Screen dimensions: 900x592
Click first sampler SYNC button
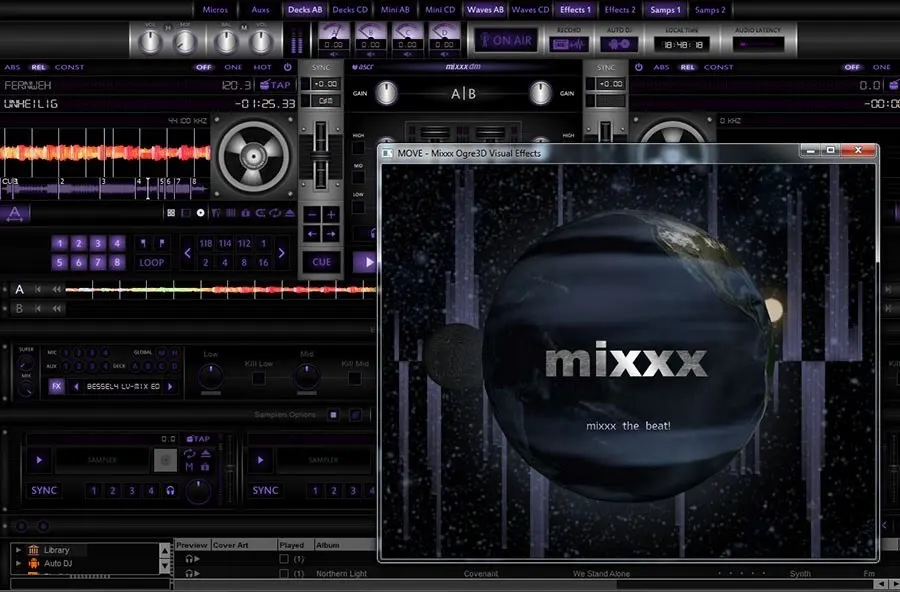(x=44, y=490)
